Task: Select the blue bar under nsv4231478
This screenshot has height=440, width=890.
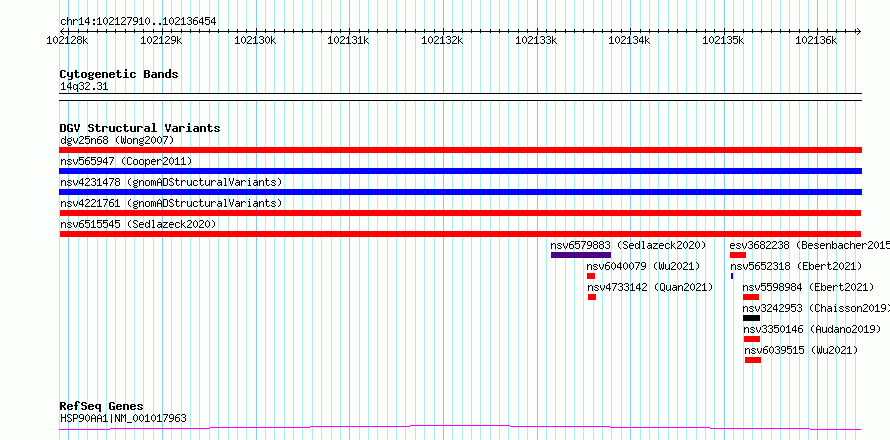Action: pos(460,192)
